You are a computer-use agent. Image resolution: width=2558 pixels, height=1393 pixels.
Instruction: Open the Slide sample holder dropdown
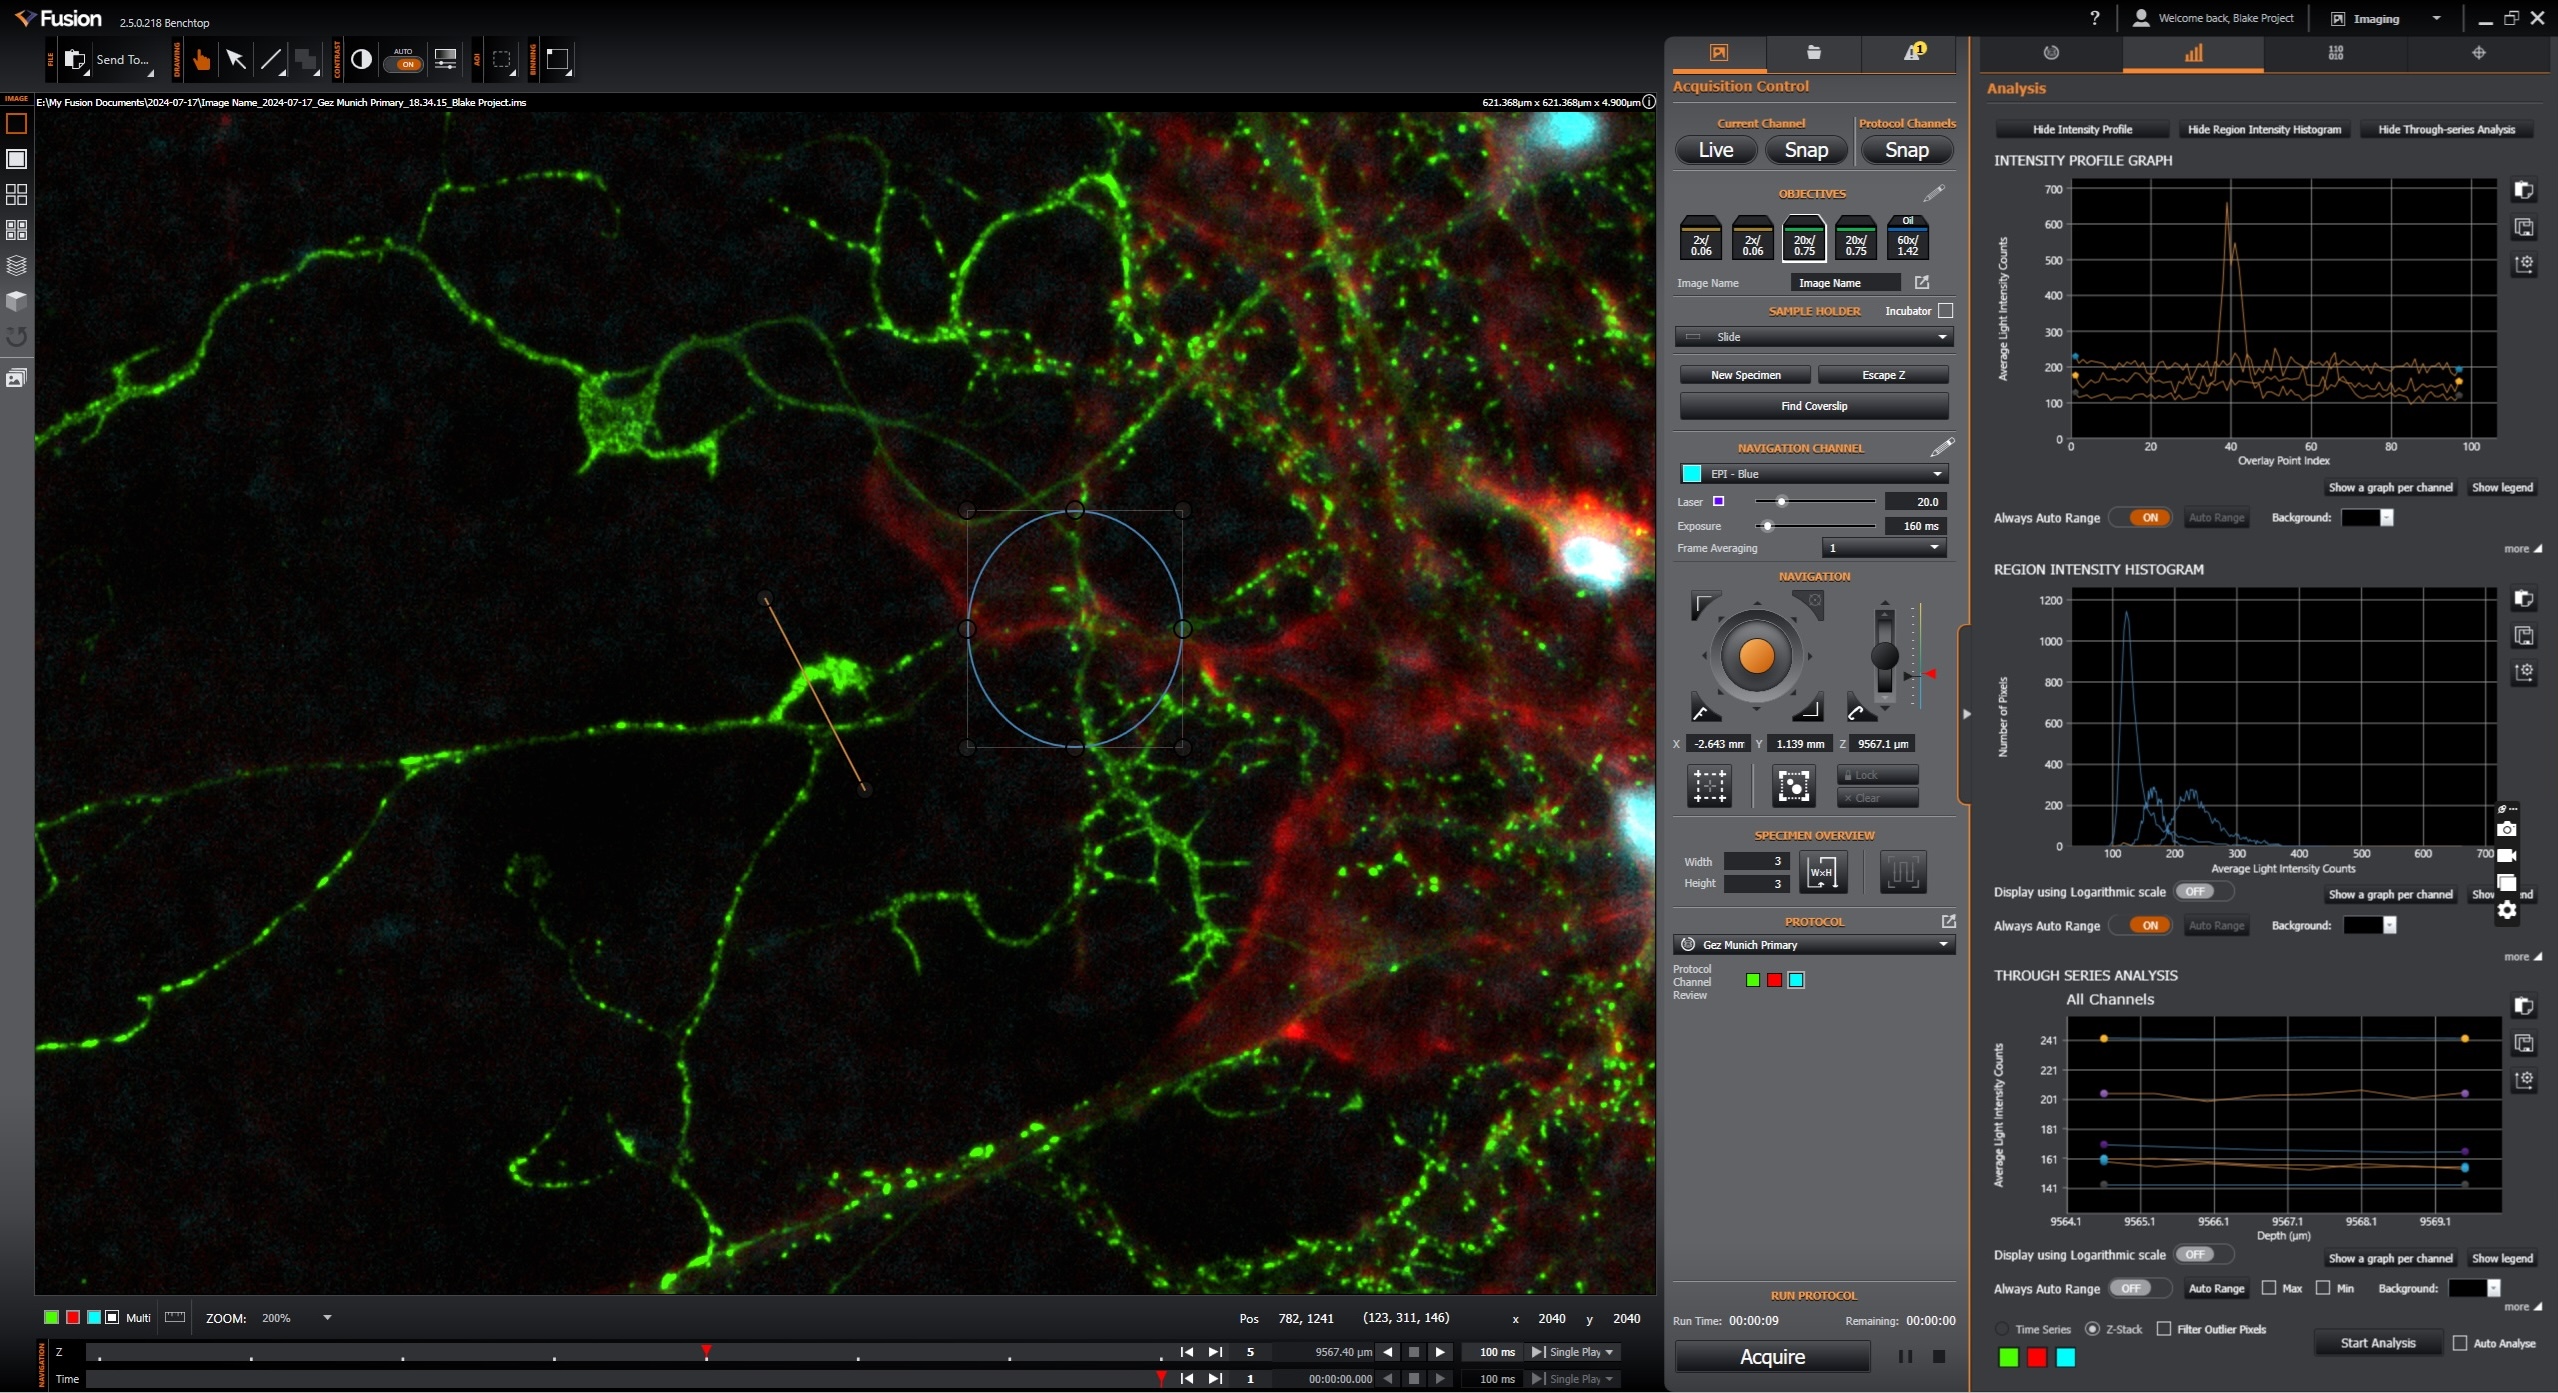tap(1813, 337)
